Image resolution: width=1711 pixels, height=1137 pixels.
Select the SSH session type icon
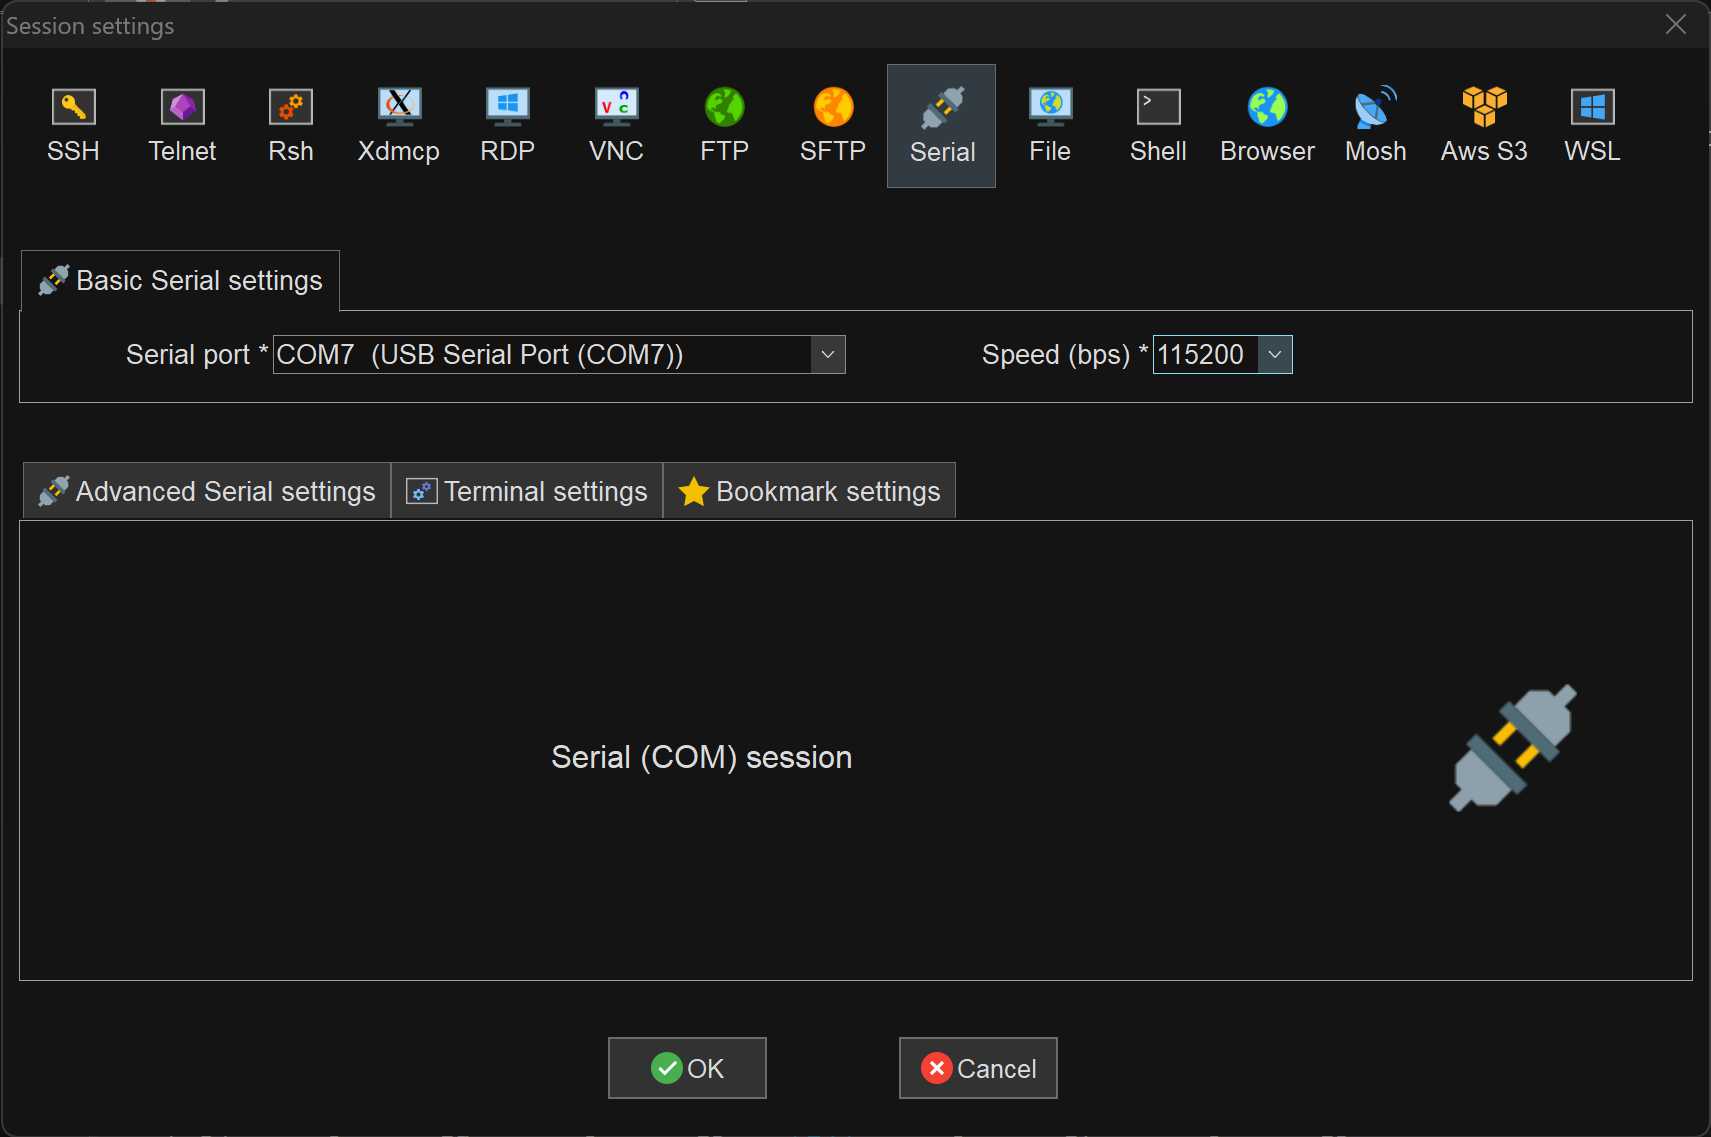click(73, 126)
